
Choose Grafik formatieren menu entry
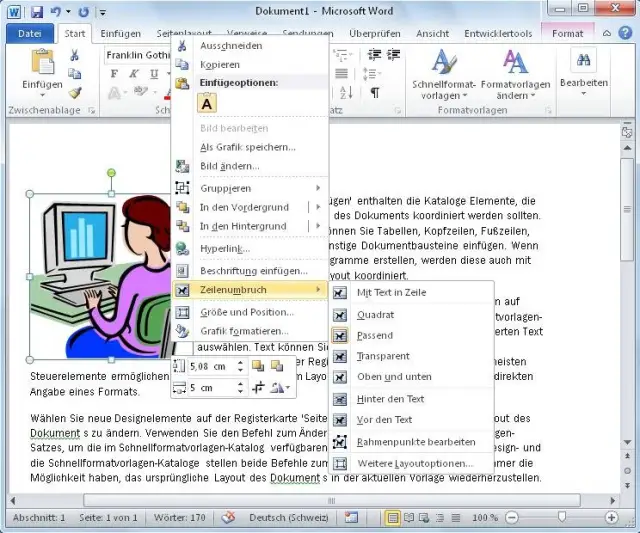click(x=250, y=331)
